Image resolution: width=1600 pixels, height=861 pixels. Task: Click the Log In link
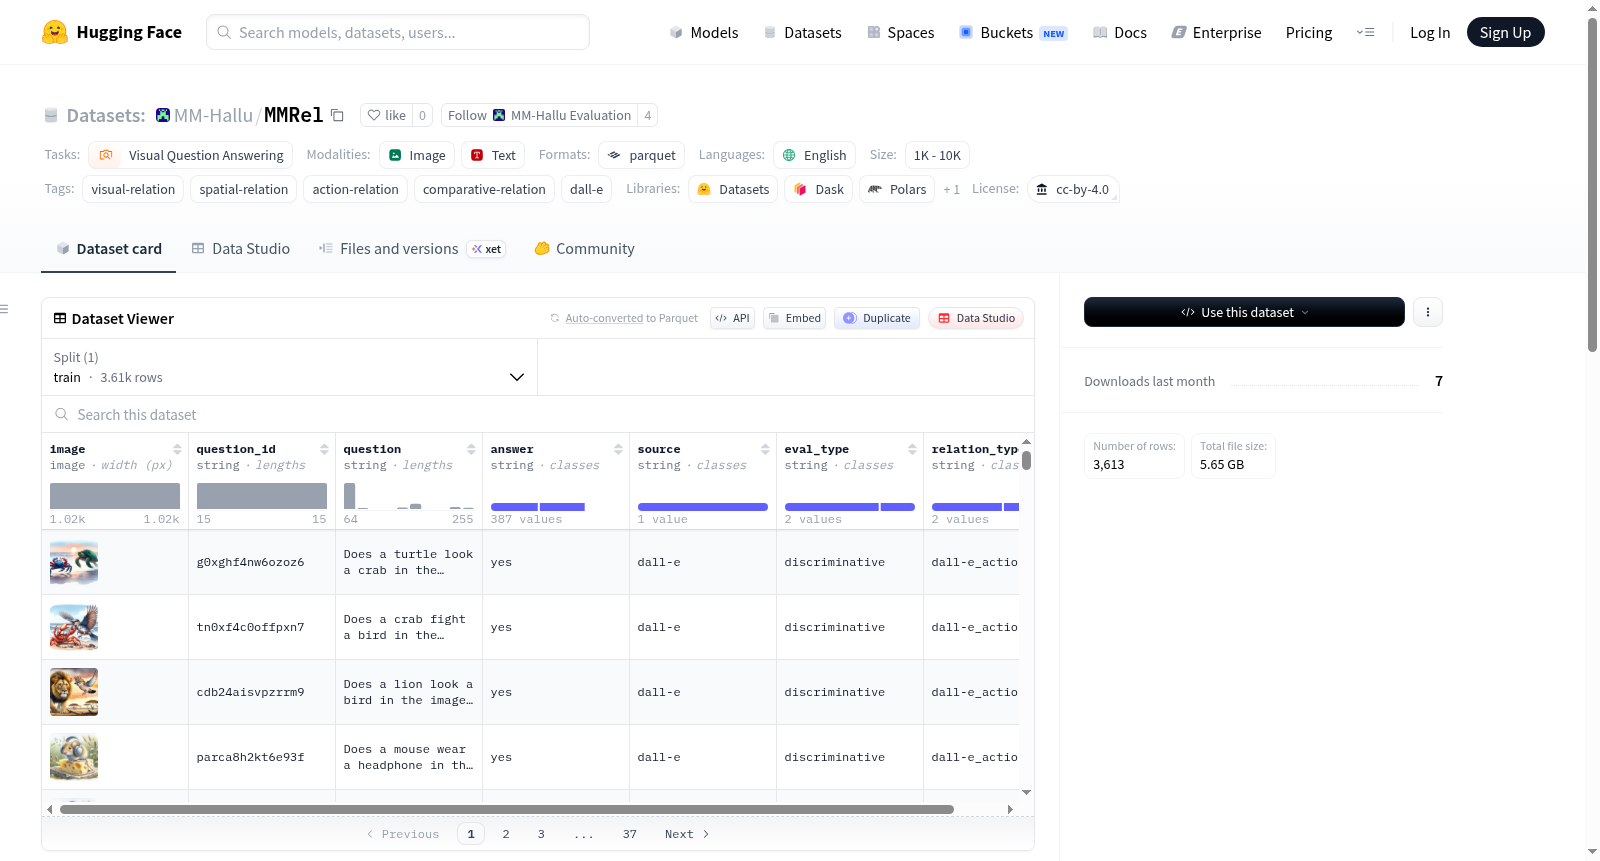[x=1430, y=33]
